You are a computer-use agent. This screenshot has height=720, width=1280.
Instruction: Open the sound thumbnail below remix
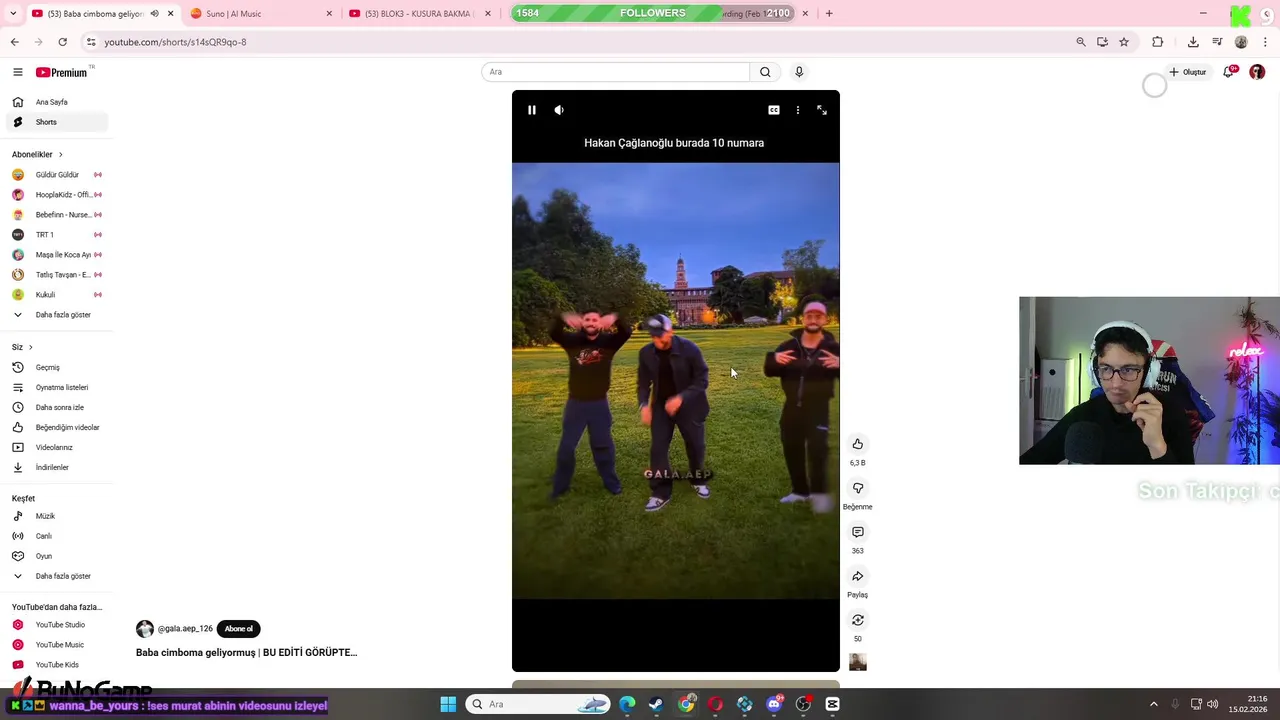tap(857, 662)
